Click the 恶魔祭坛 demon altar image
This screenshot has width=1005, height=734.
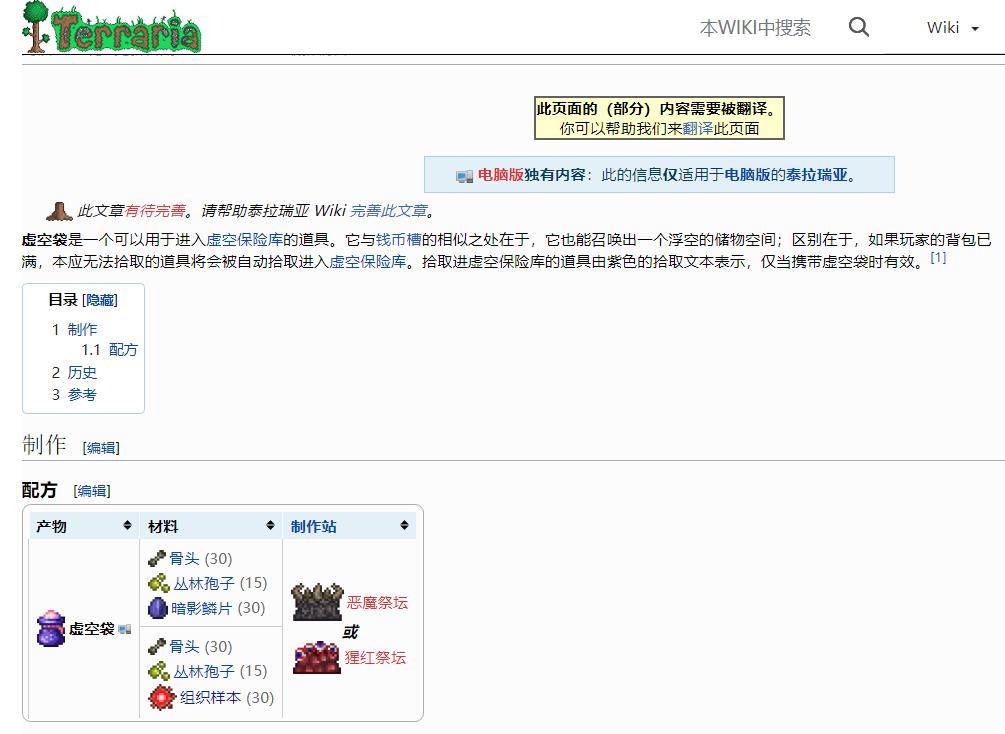coord(317,602)
